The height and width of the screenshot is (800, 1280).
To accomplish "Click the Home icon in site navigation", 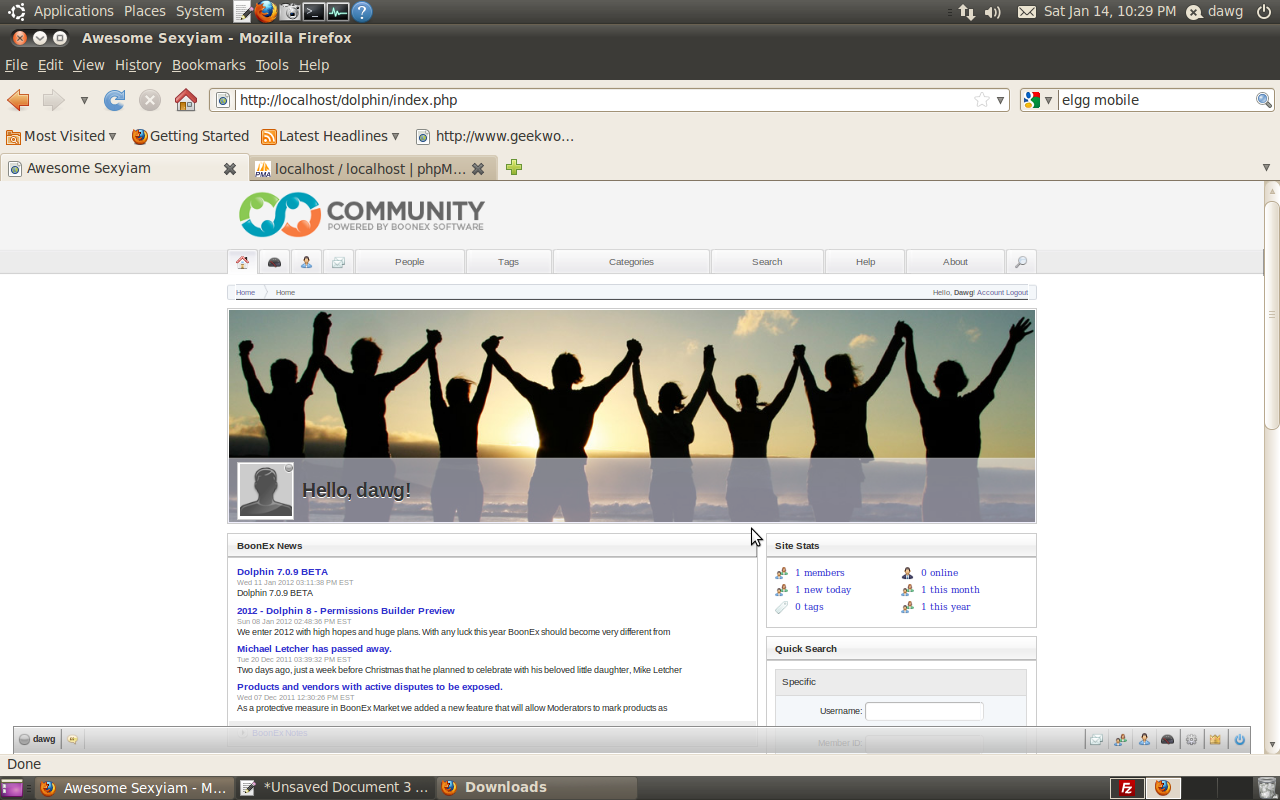I will point(242,262).
